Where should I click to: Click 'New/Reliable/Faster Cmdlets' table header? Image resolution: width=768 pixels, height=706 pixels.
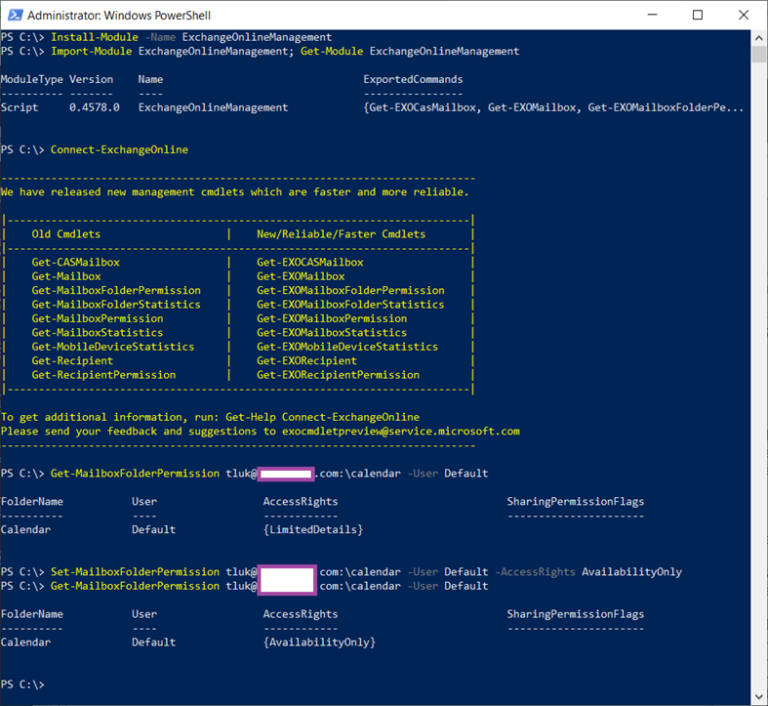tap(341, 234)
